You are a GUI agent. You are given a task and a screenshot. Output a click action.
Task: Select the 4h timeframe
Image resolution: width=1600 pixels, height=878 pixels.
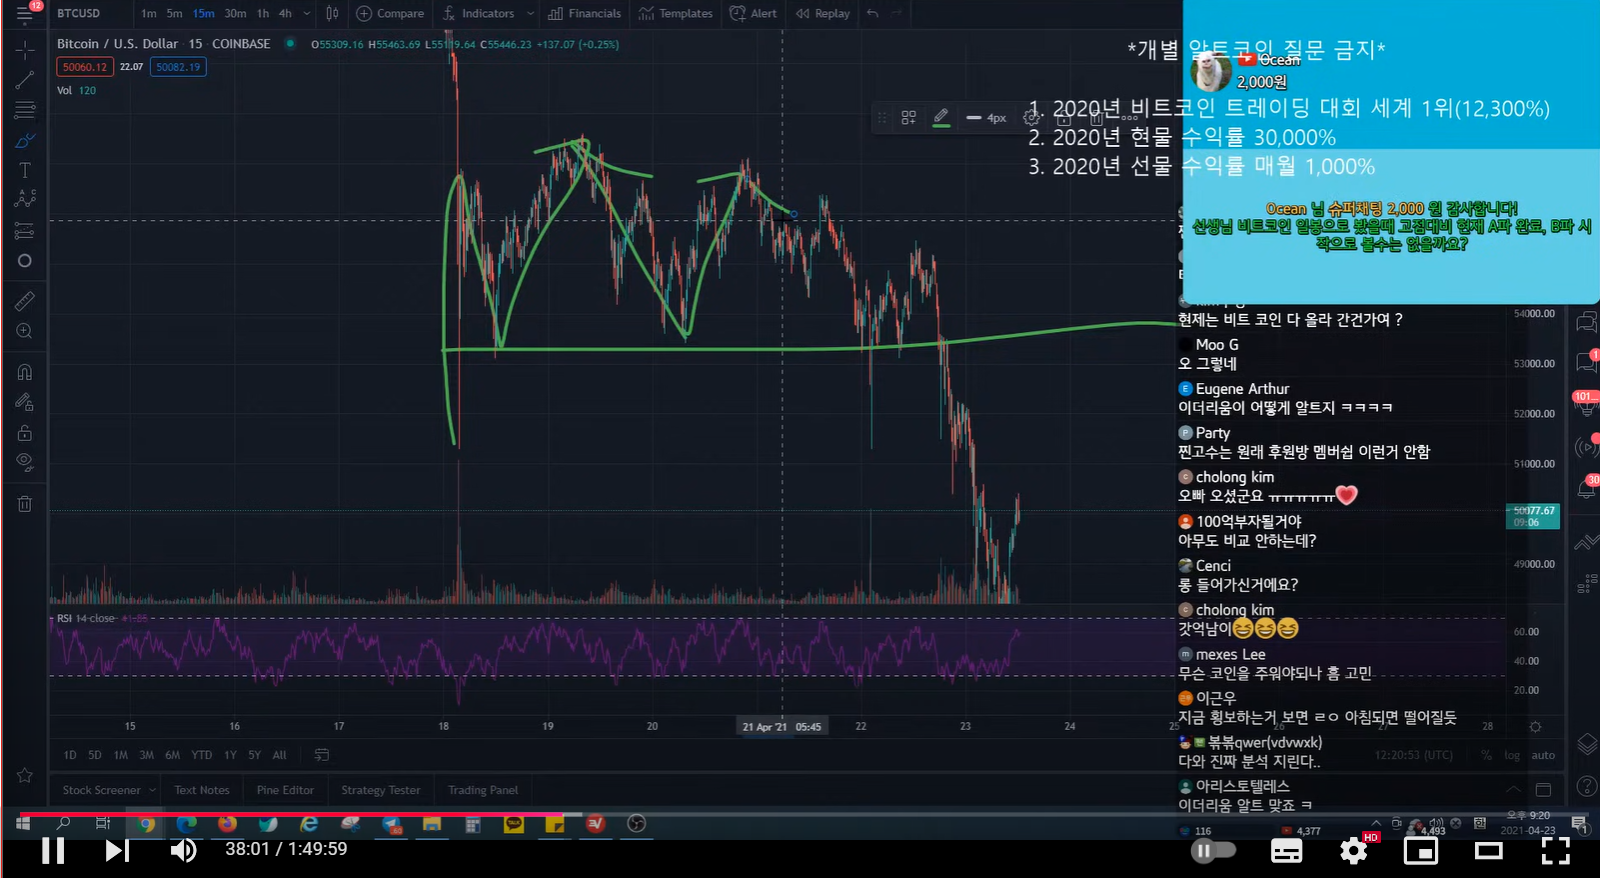pos(285,13)
